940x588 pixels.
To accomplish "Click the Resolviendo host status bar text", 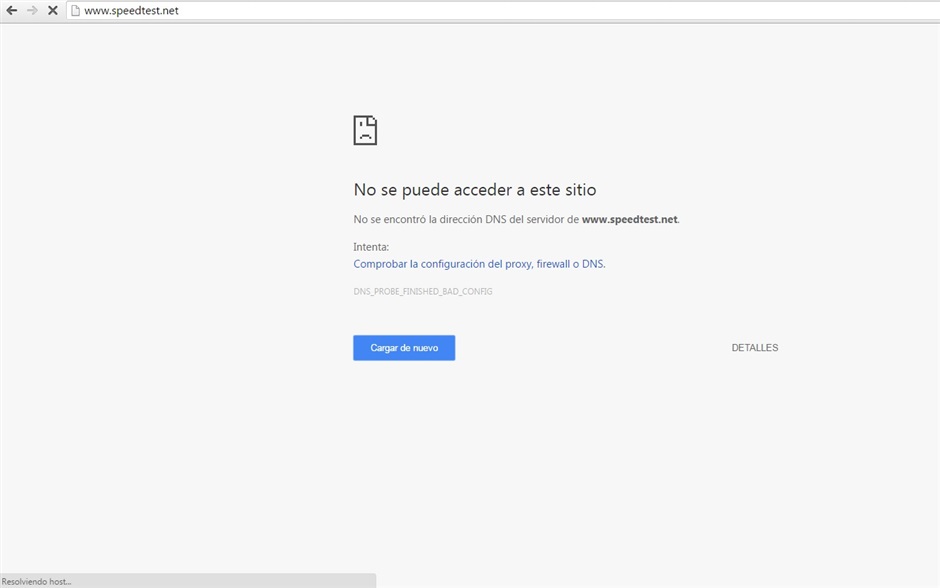I will 37,581.
